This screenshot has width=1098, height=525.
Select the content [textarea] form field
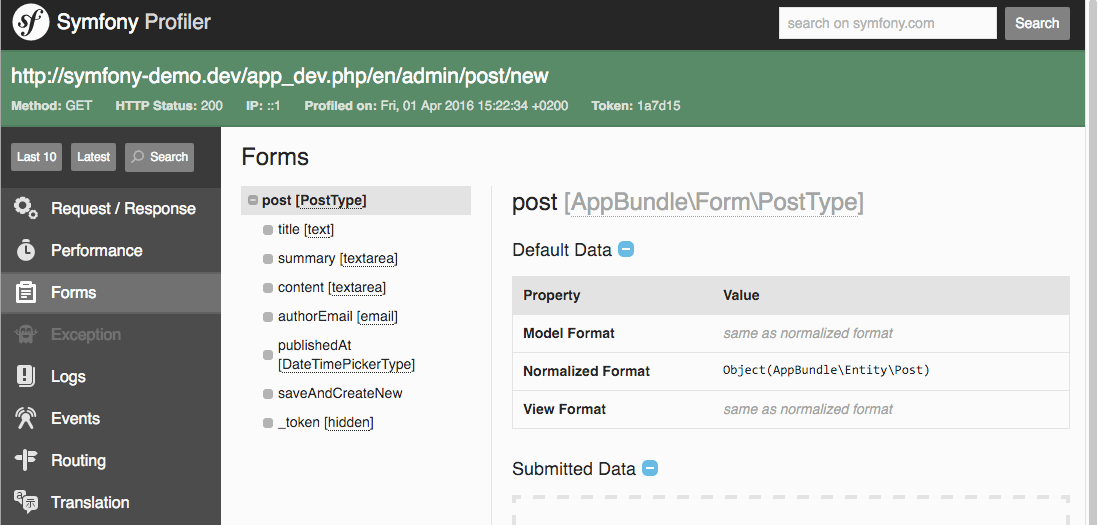[332, 288]
